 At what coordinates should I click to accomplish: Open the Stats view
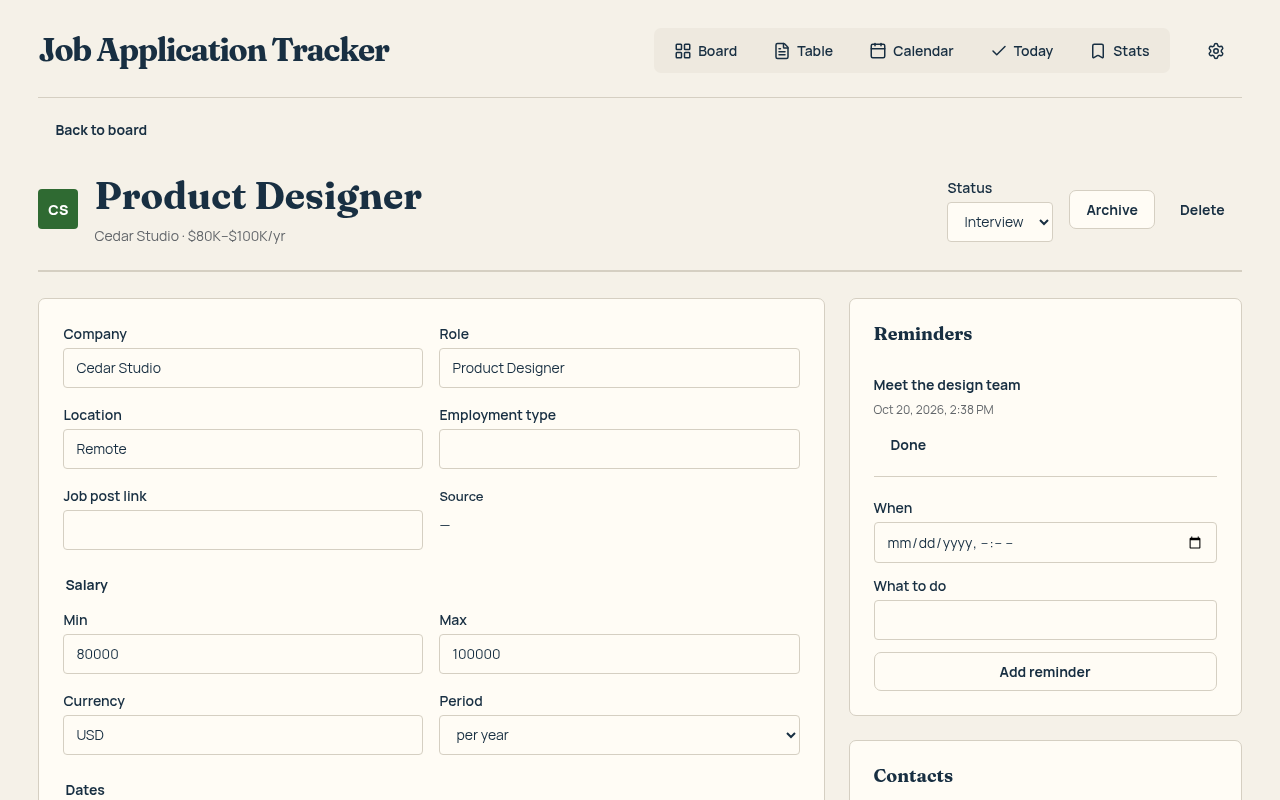(1119, 51)
